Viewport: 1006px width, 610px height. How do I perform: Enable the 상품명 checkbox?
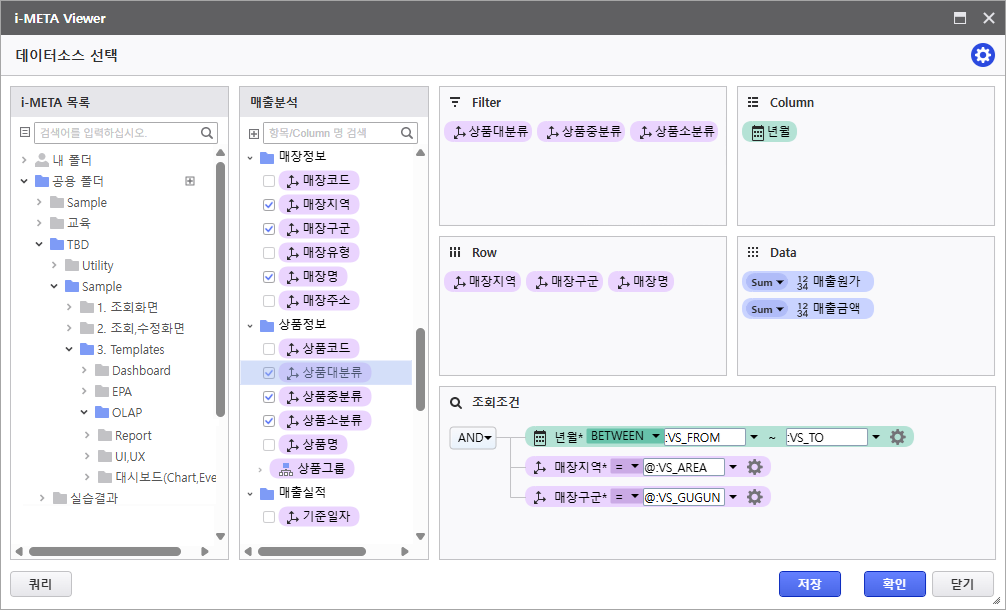click(268, 444)
